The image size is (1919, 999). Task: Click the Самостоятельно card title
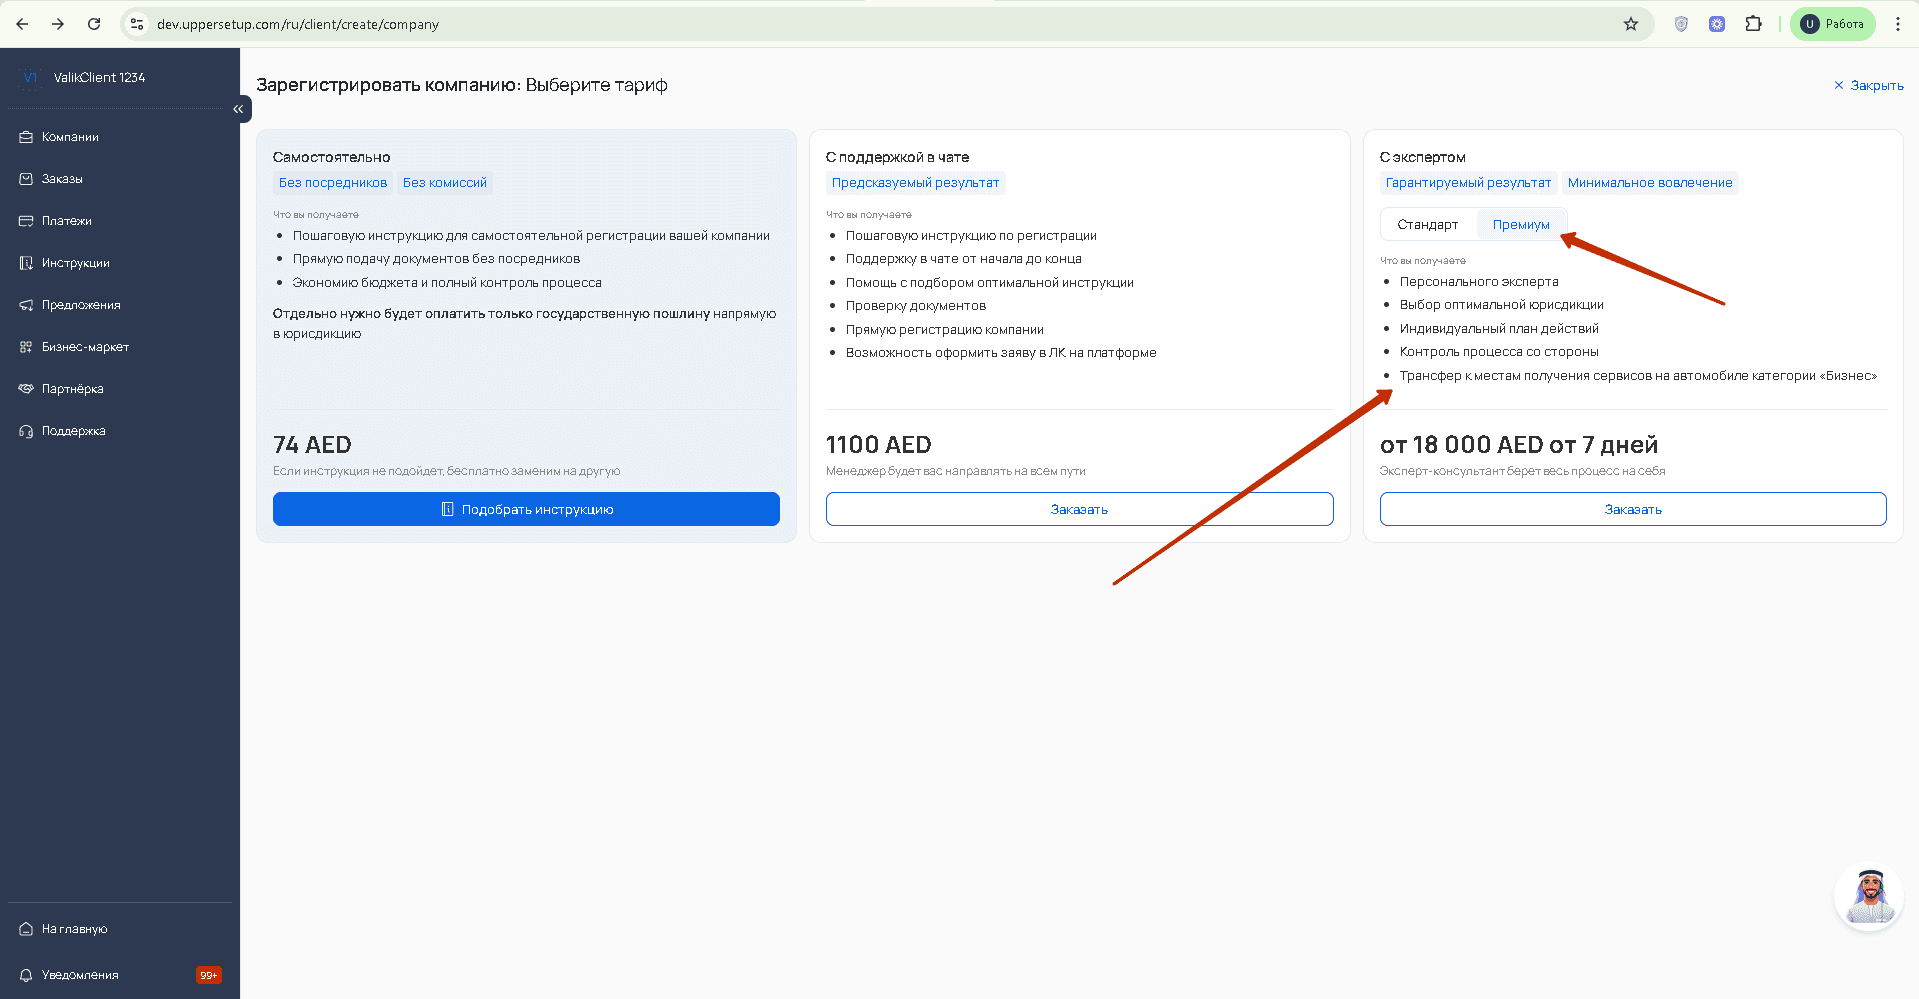[x=331, y=157]
